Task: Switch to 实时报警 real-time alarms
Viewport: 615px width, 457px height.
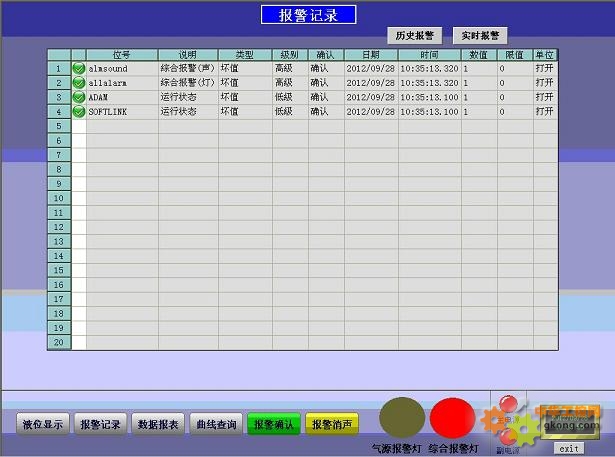Action: (x=480, y=36)
